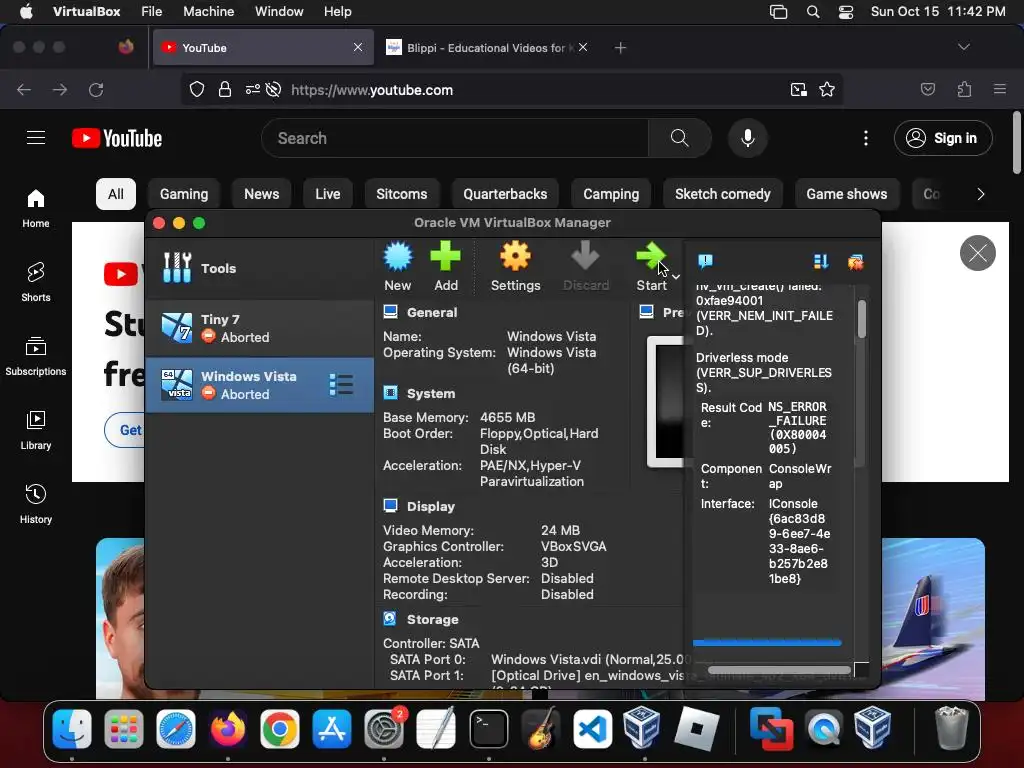This screenshot has height=768, width=1024.
Task: Click the Firefox tracking protection shield icon
Action: click(197, 89)
